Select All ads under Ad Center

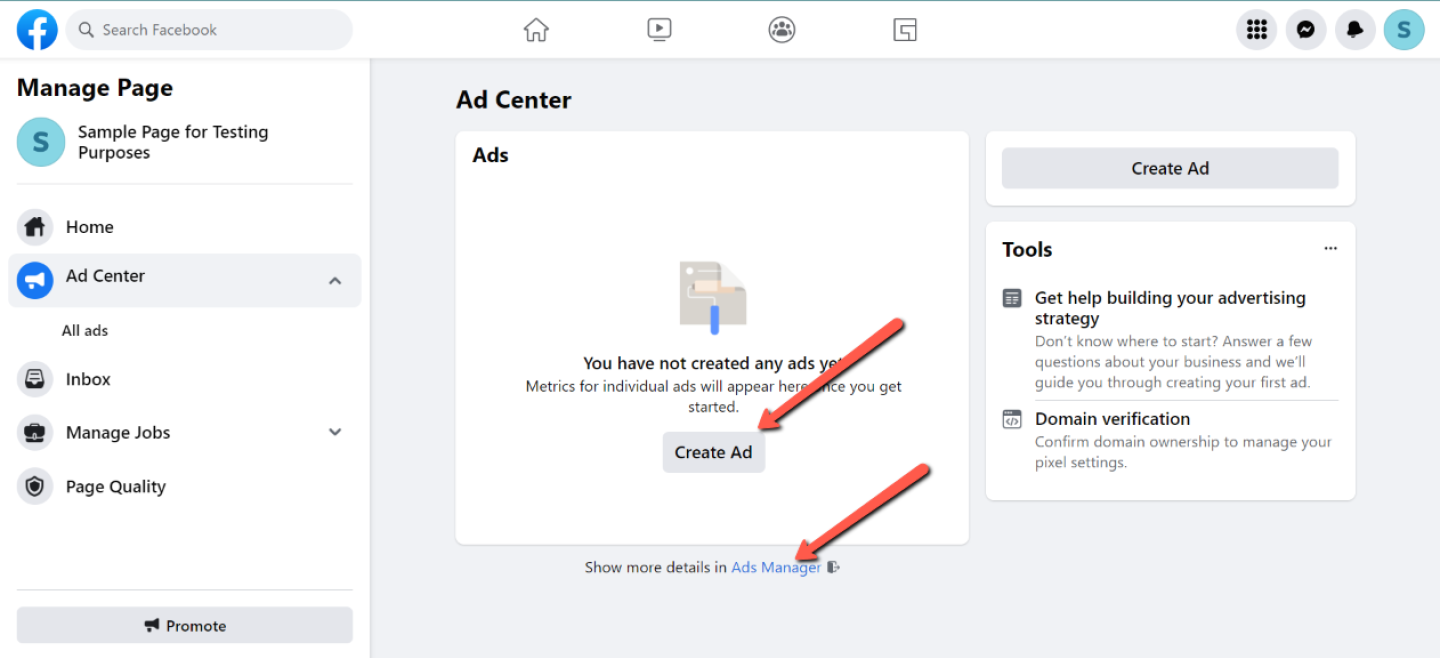[85, 331]
